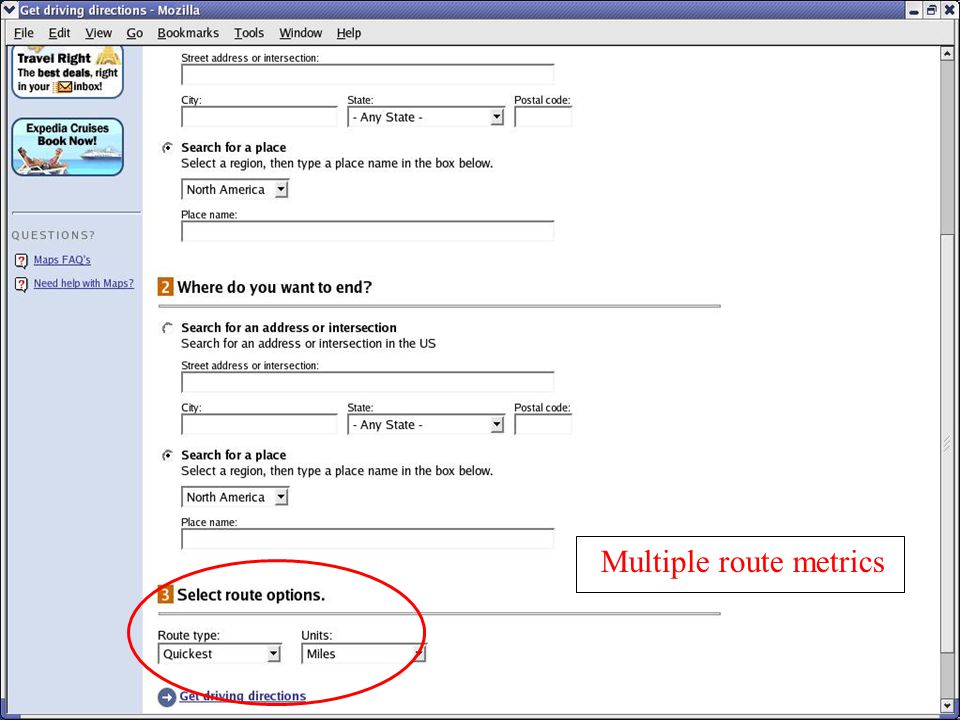This screenshot has height=720, width=960.
Task: Click the vertical scrollbar up arrow
Action: (x=947, y=54)
